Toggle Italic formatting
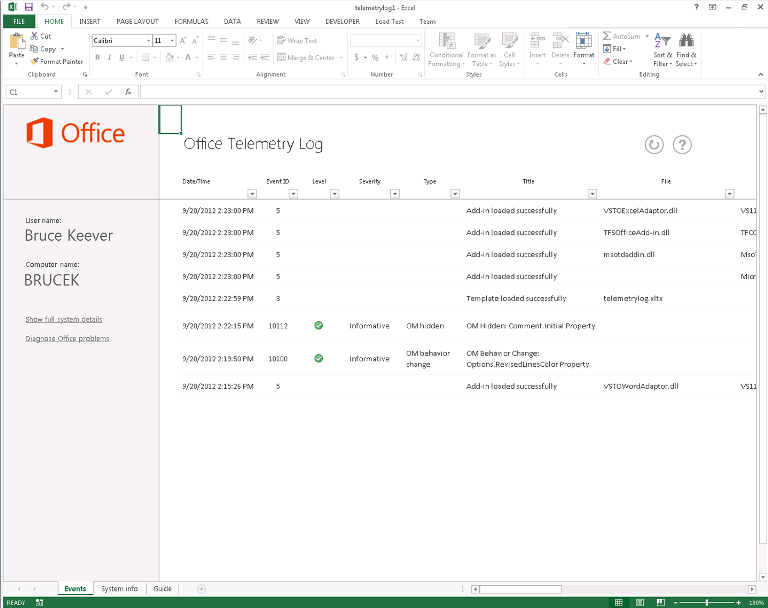Screen dimensions: 768x608 point(109,57)
